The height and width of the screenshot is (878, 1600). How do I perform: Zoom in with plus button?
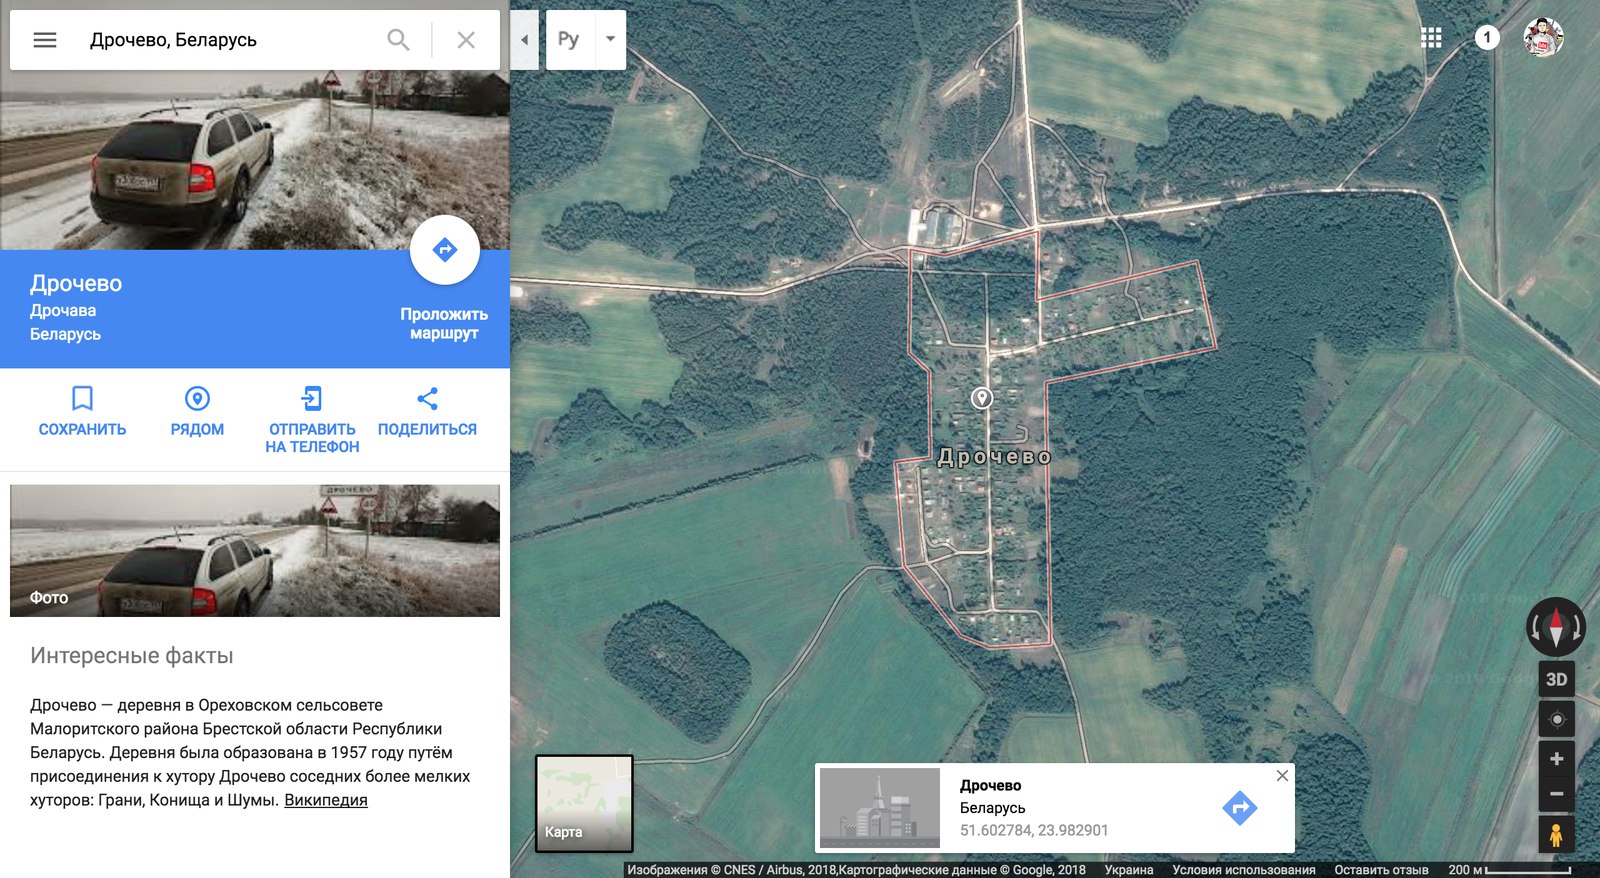(x=1556, y=759)
